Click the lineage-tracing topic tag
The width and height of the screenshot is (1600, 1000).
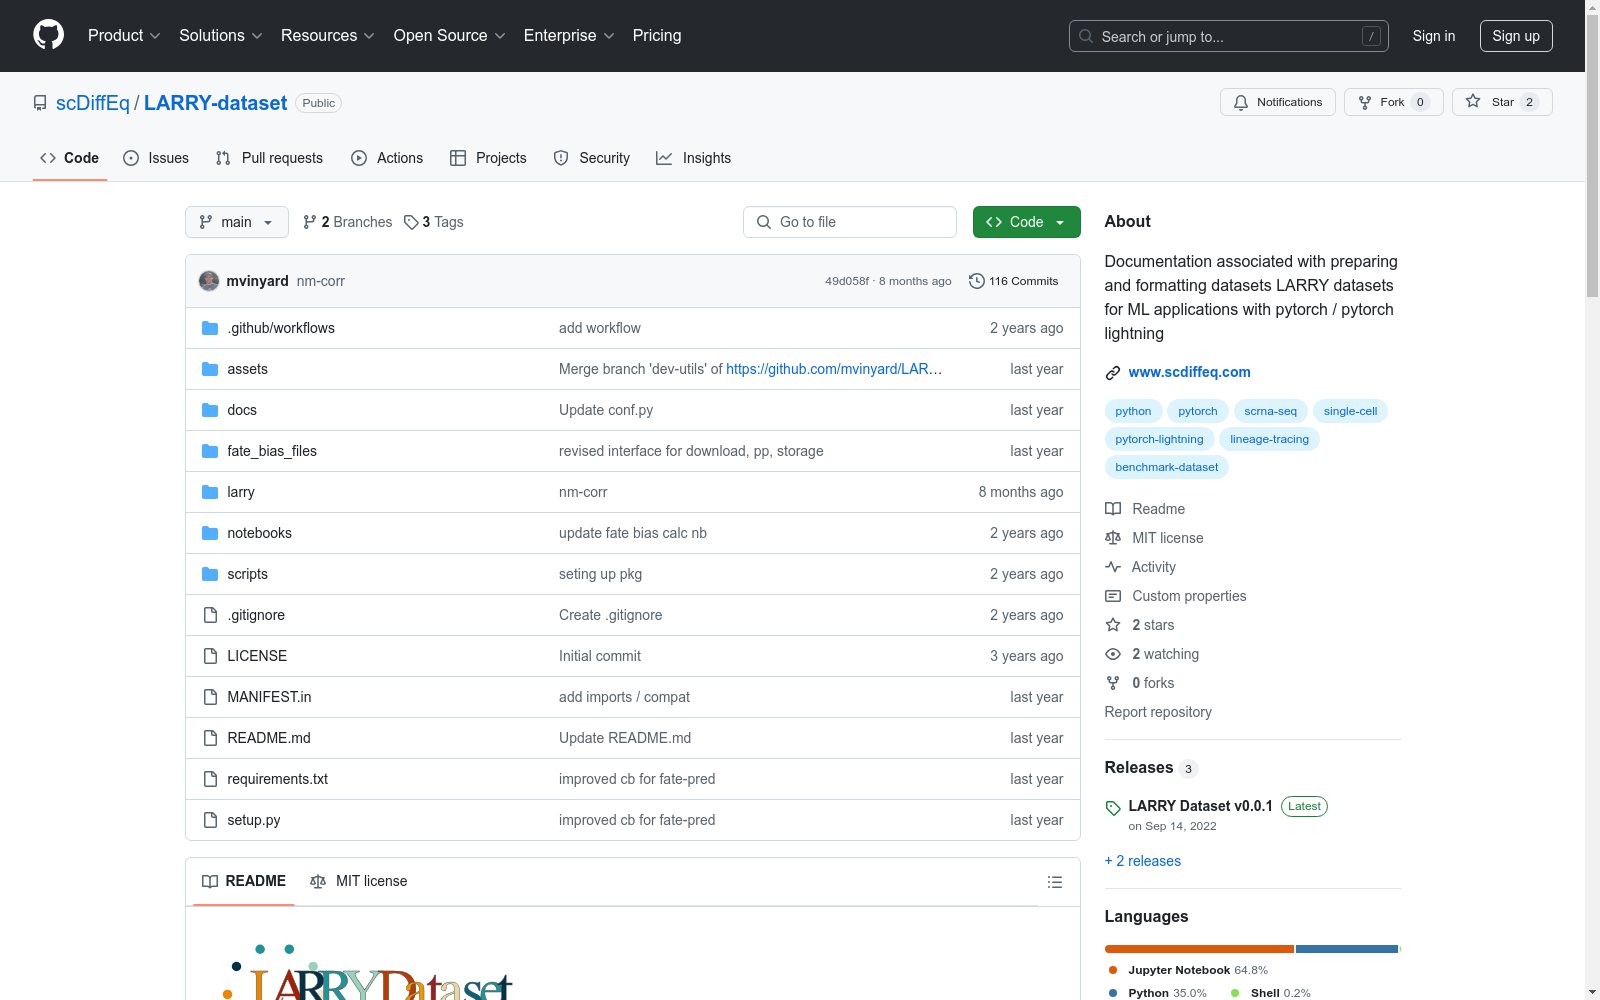(1270, 439)
